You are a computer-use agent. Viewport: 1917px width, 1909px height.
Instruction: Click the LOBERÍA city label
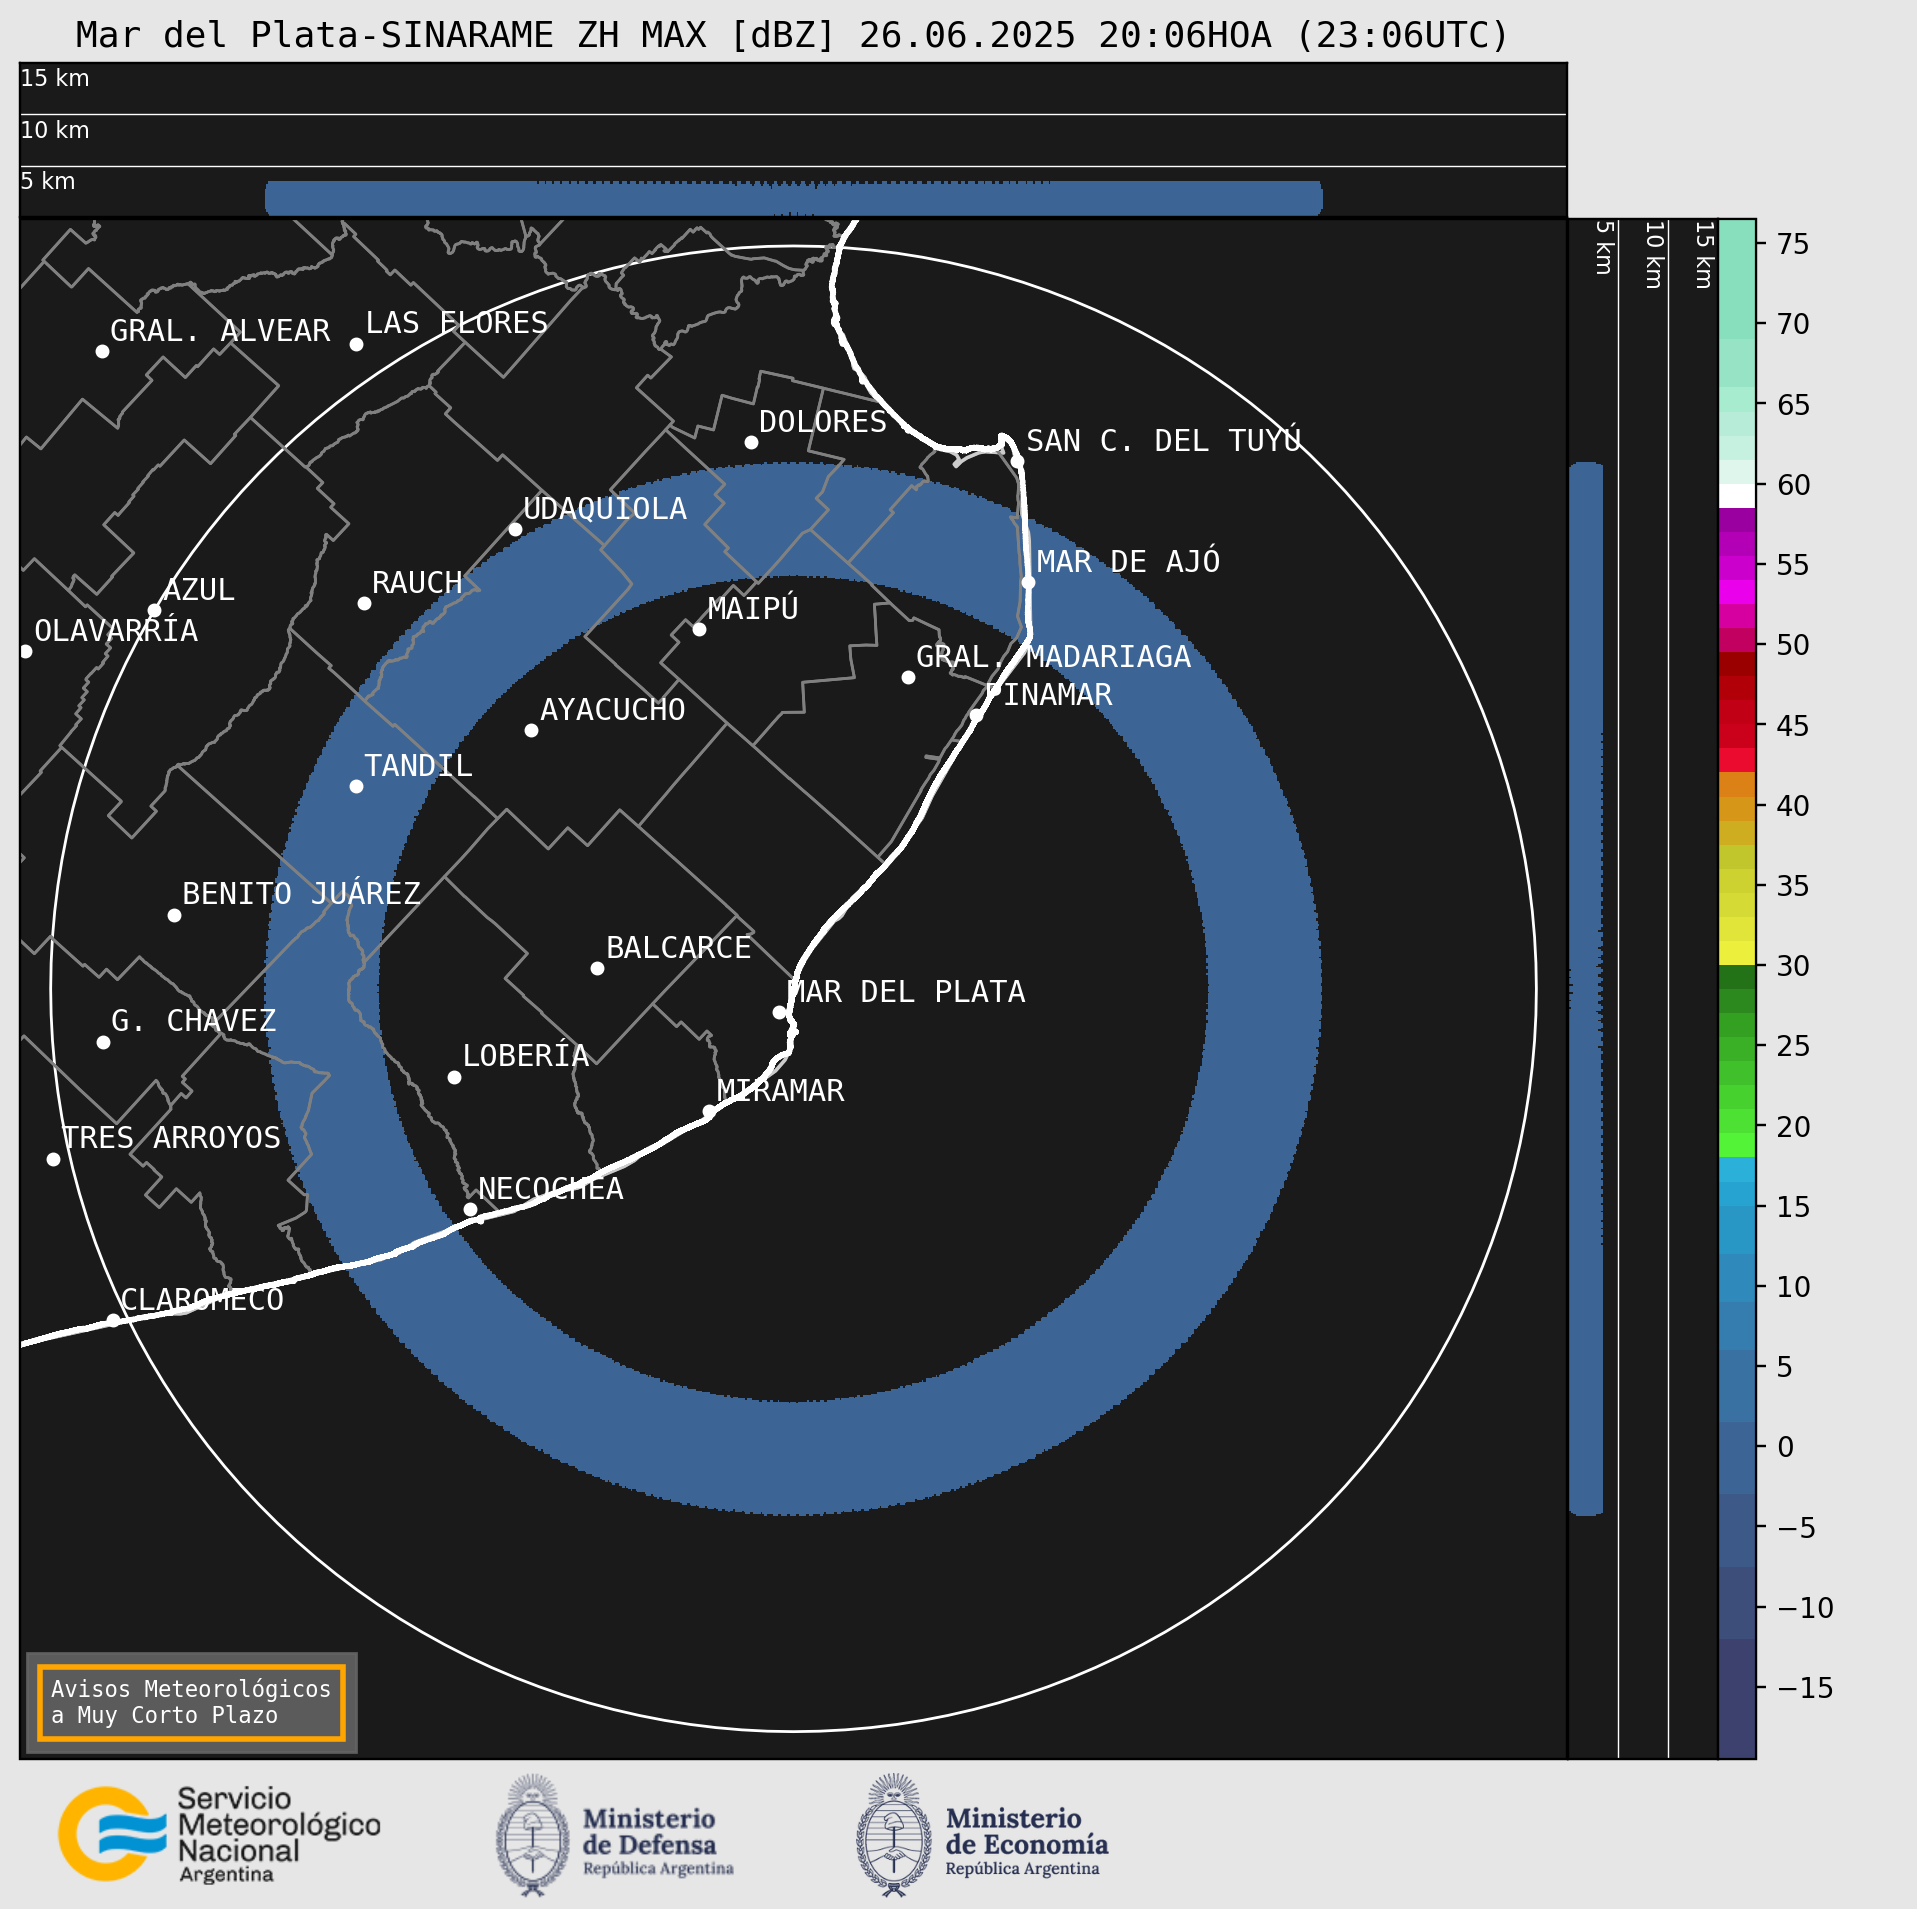pyautogui.click(x=525, y=1055)
